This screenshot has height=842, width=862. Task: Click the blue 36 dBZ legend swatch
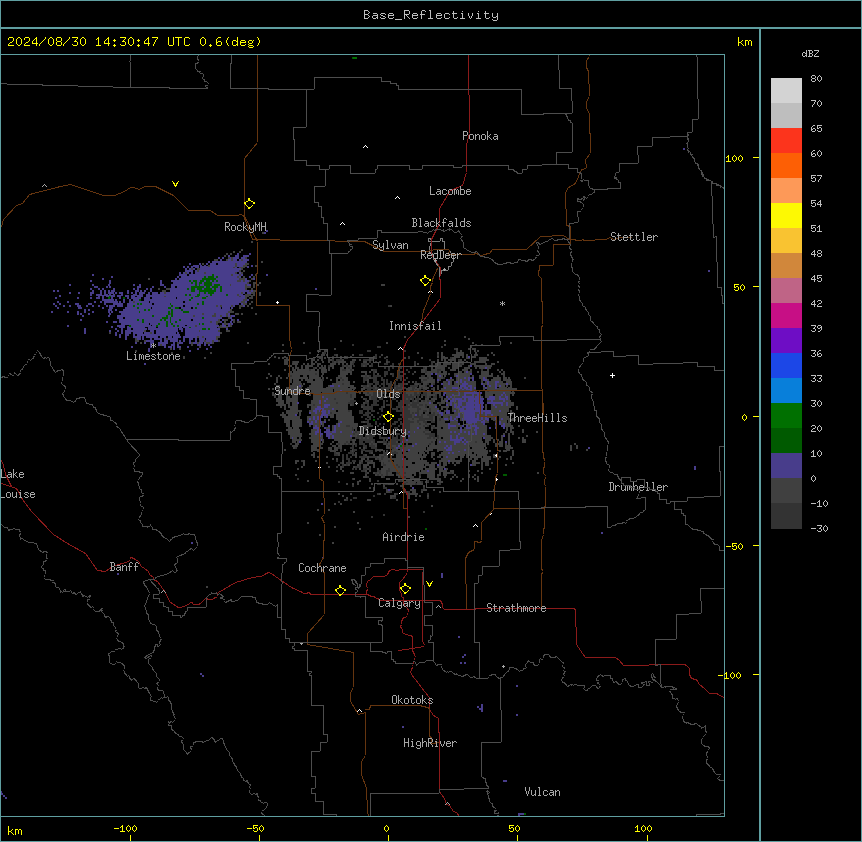(x=786, y=365)
